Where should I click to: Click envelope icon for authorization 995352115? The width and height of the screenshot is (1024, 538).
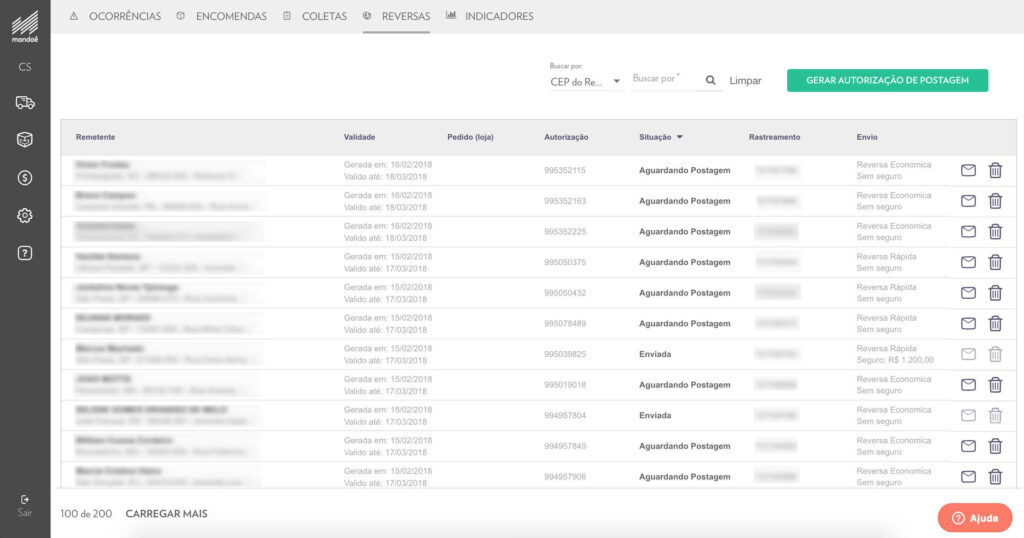point(967,171)
